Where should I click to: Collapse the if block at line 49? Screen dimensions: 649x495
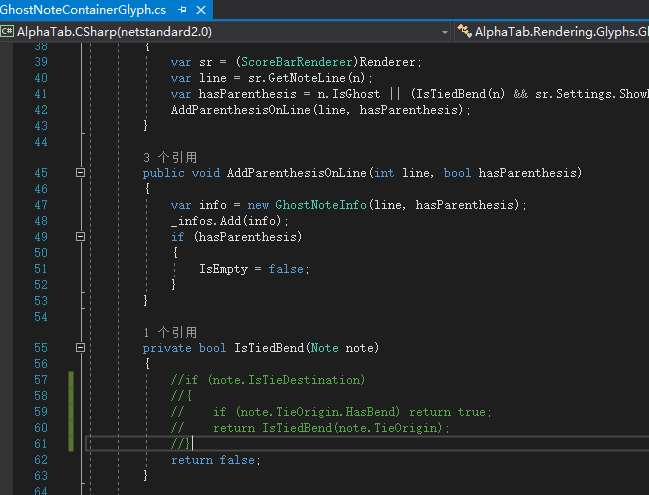pyautogui.click(x=81, y=237)
